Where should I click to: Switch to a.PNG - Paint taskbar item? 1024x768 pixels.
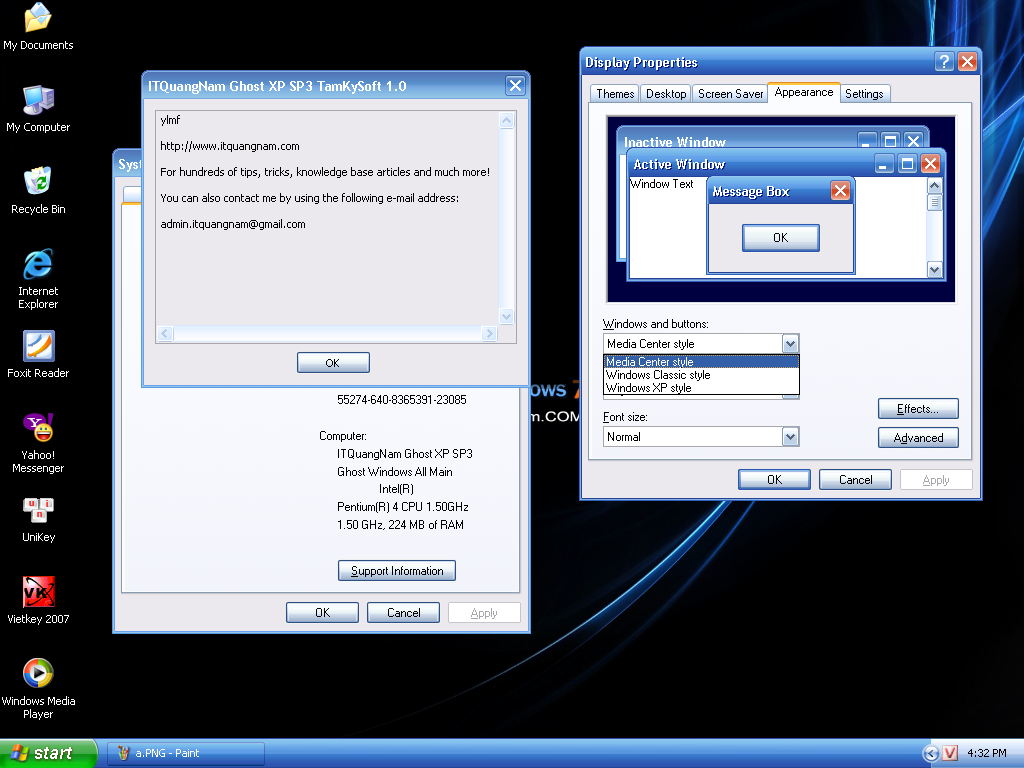click(x=186, y=753)
